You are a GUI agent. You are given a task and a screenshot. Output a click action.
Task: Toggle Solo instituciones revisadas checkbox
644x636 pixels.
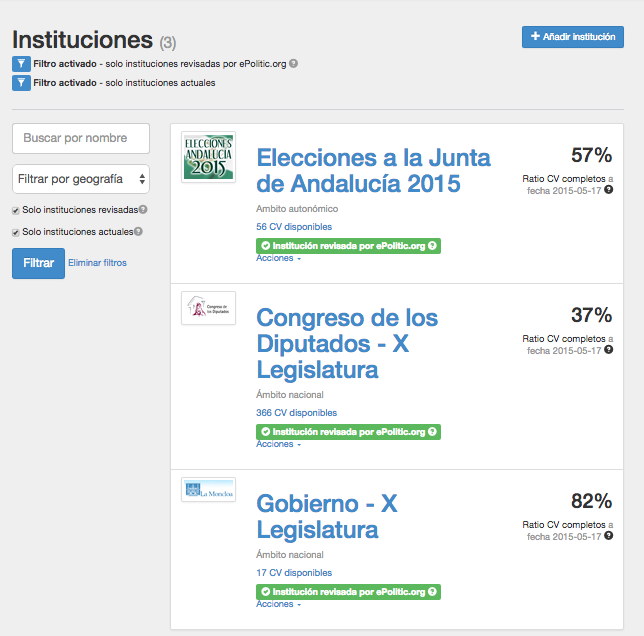click(x=16, y=211)
